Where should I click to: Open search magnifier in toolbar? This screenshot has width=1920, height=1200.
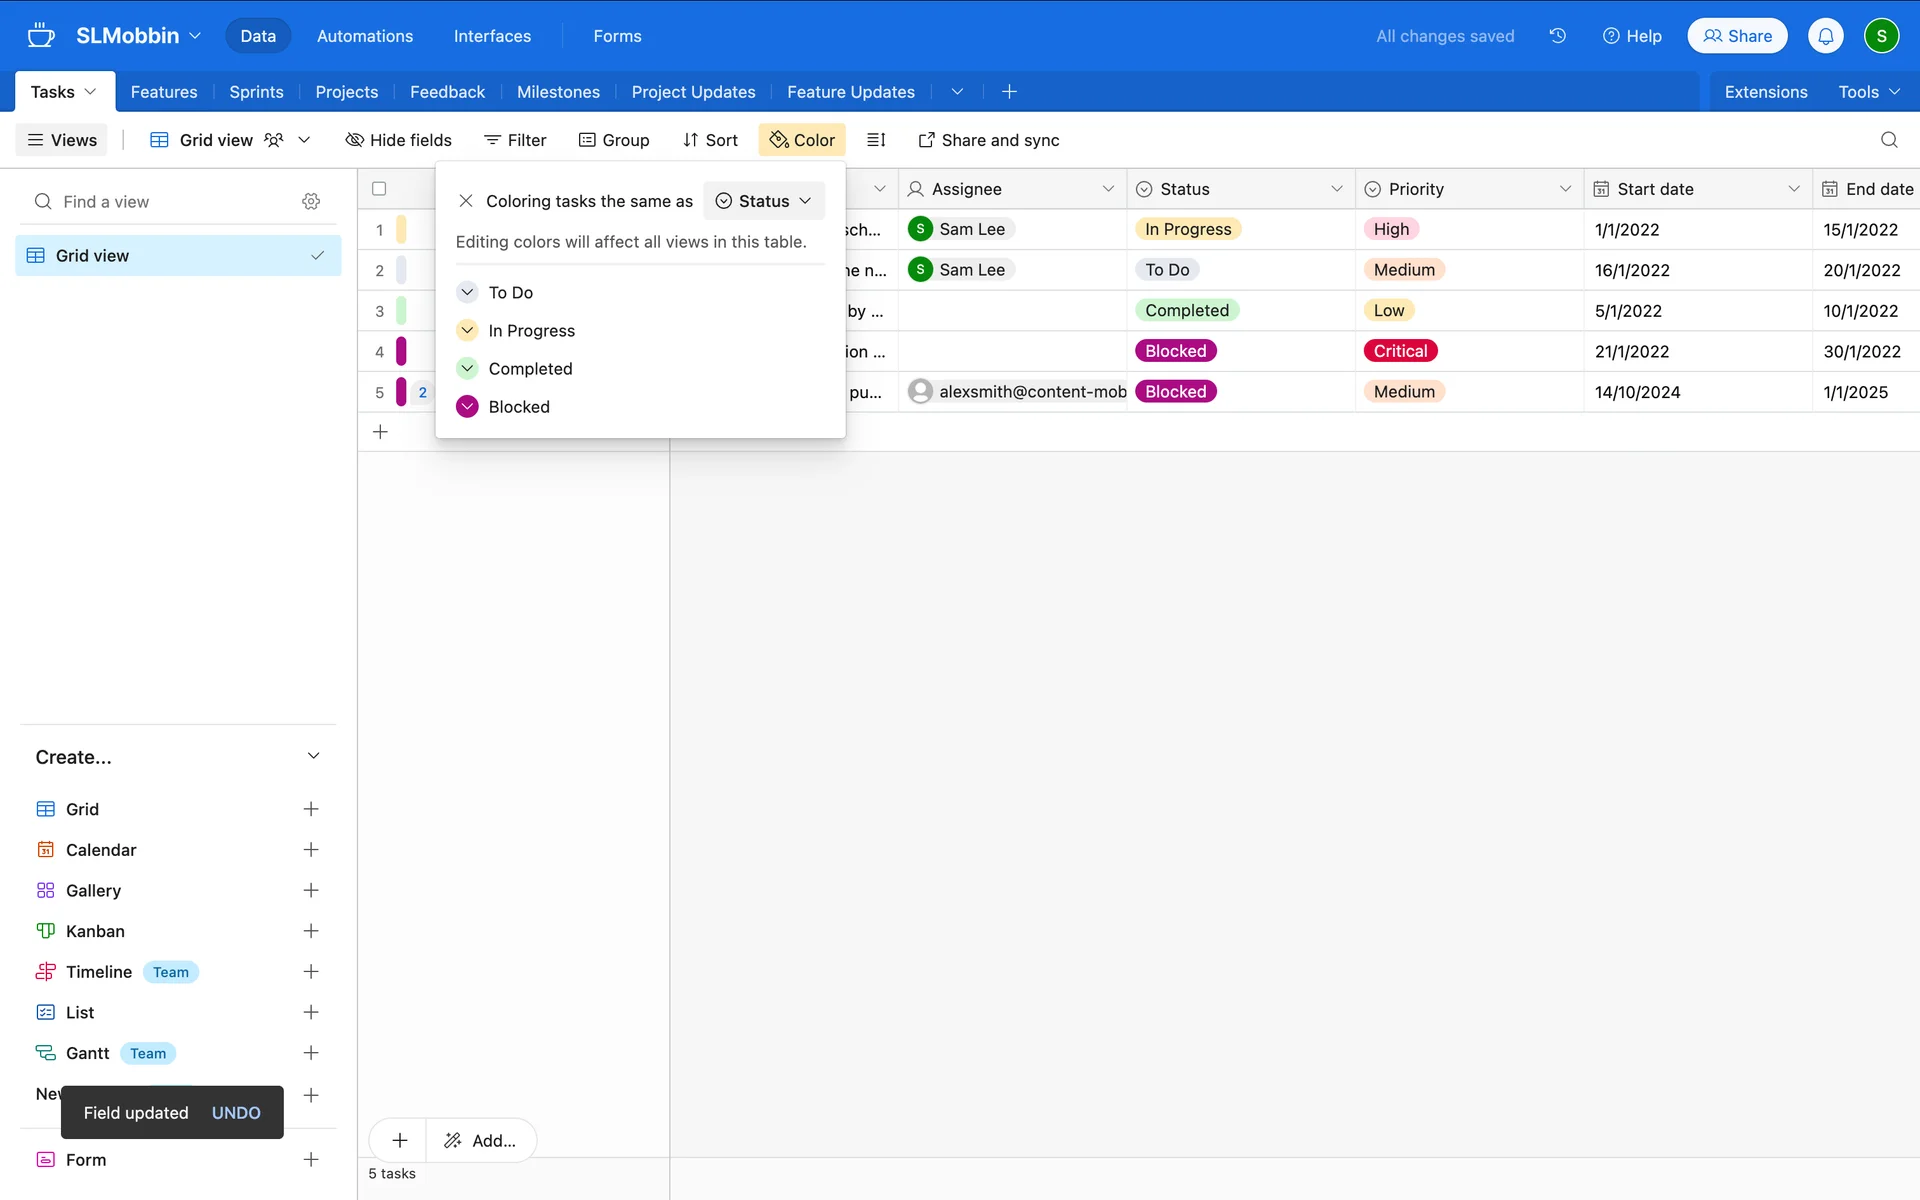click(x=1889, y=140)
